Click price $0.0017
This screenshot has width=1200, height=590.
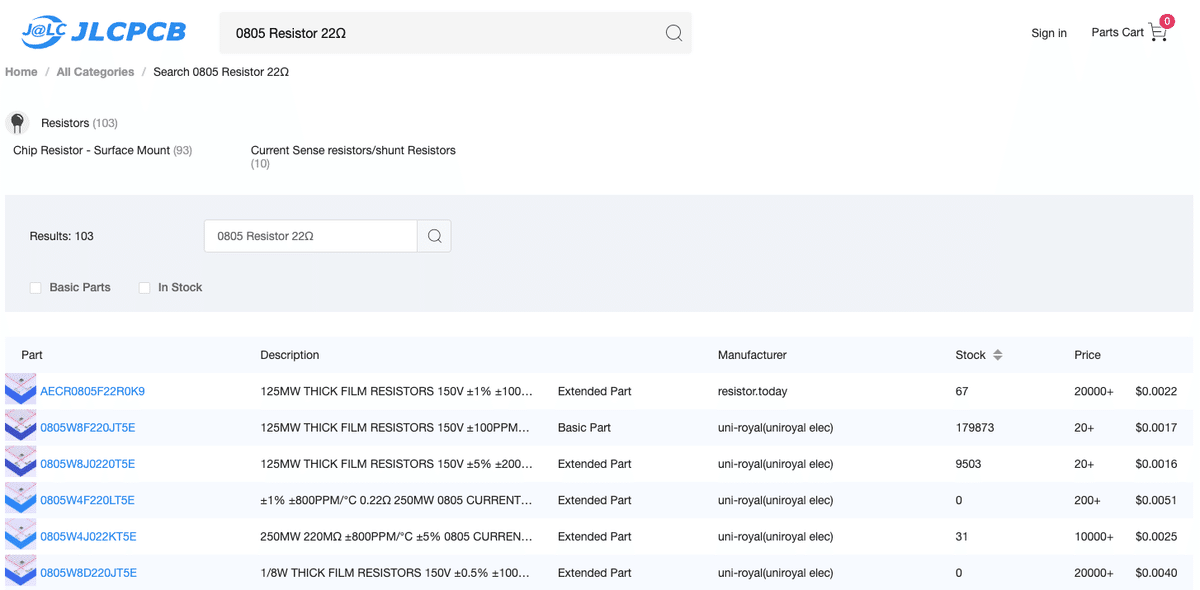click(1156, 427)
